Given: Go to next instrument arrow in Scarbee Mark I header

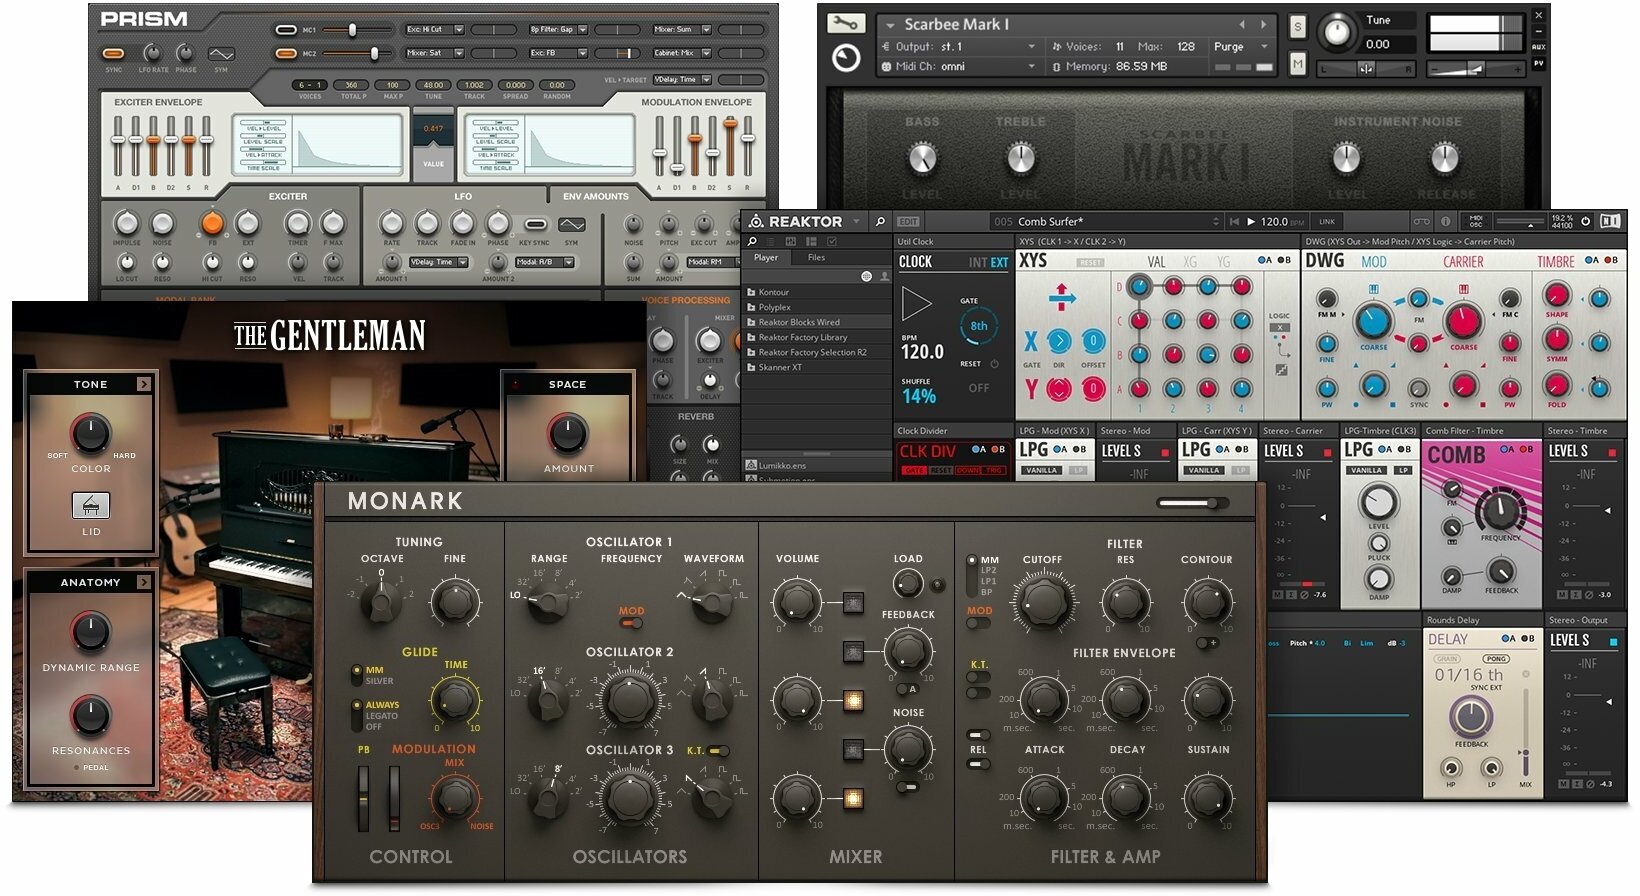Looking at the screenshot, I should coord(1263,24).
